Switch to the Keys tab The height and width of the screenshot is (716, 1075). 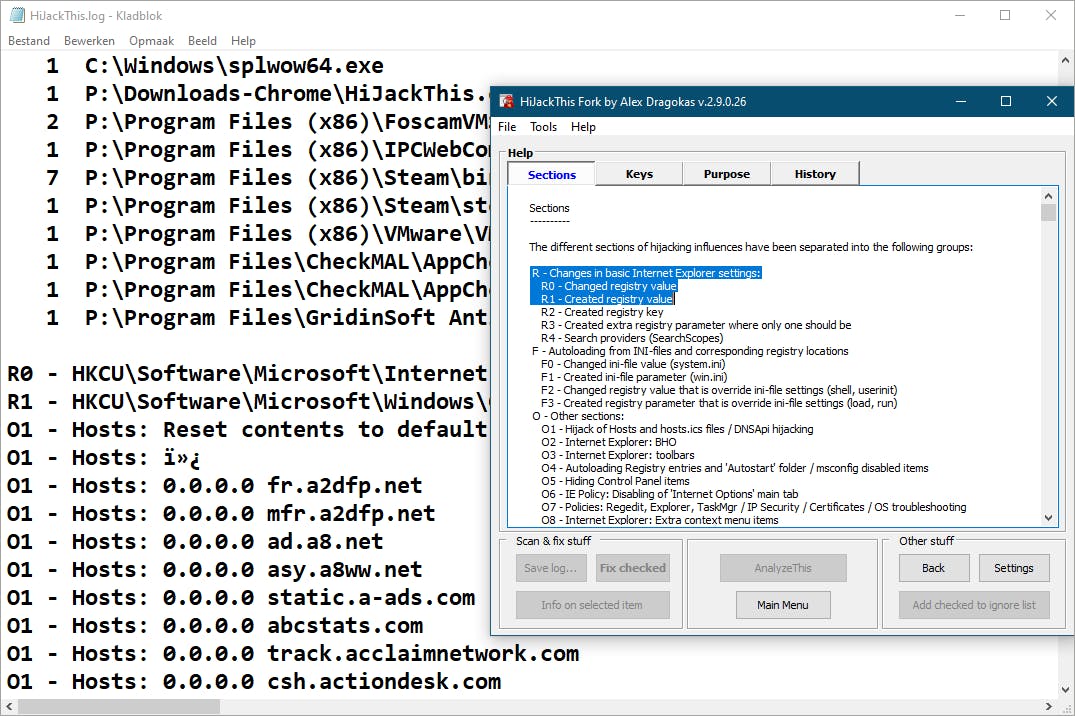(x=639, y=174)
